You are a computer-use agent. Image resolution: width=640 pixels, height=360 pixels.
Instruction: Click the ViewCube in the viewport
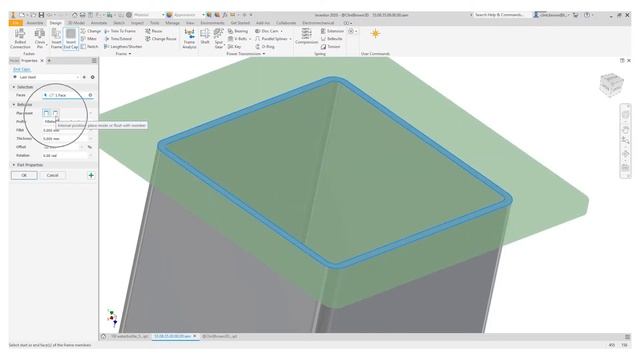click(611, 84)
